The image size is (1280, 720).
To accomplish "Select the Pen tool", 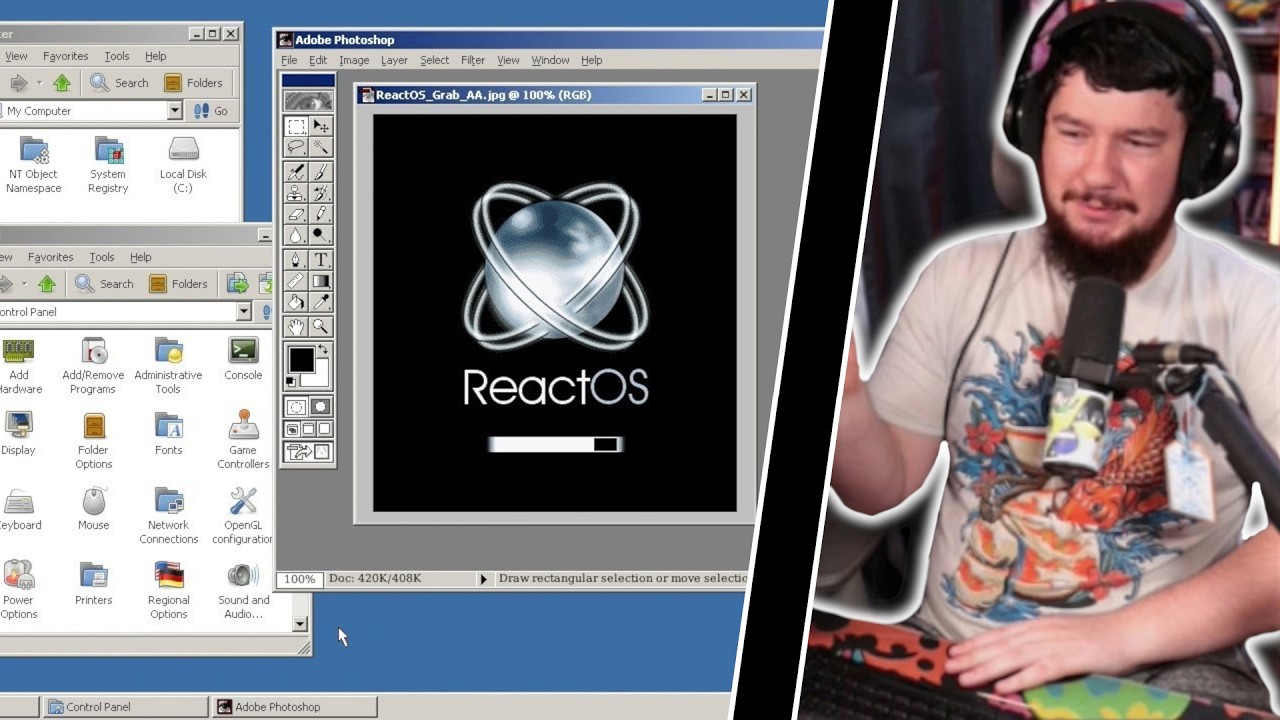I will (x=296, y=259).
